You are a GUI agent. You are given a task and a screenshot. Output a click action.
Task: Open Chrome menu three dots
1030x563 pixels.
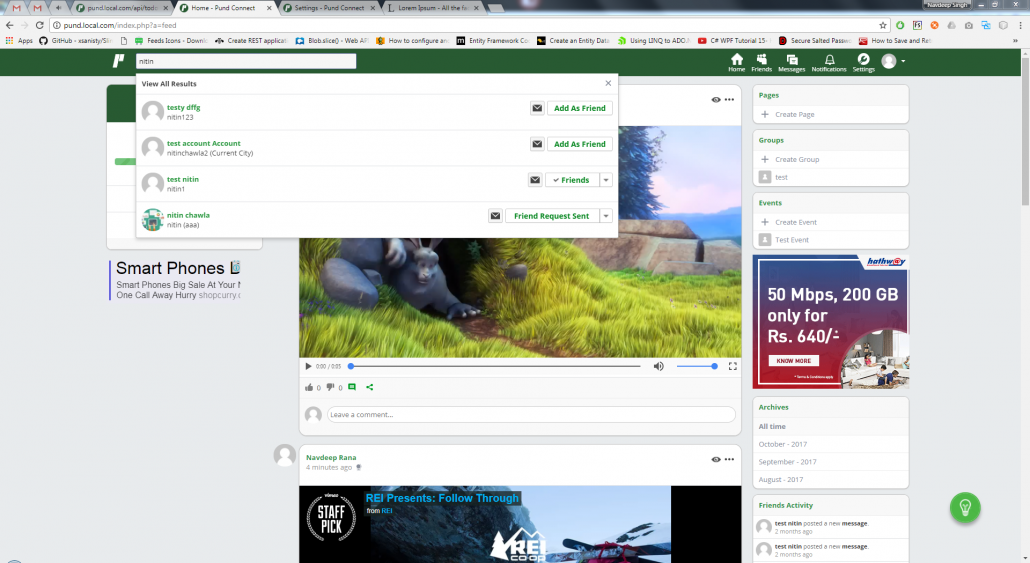(1020, 25)
